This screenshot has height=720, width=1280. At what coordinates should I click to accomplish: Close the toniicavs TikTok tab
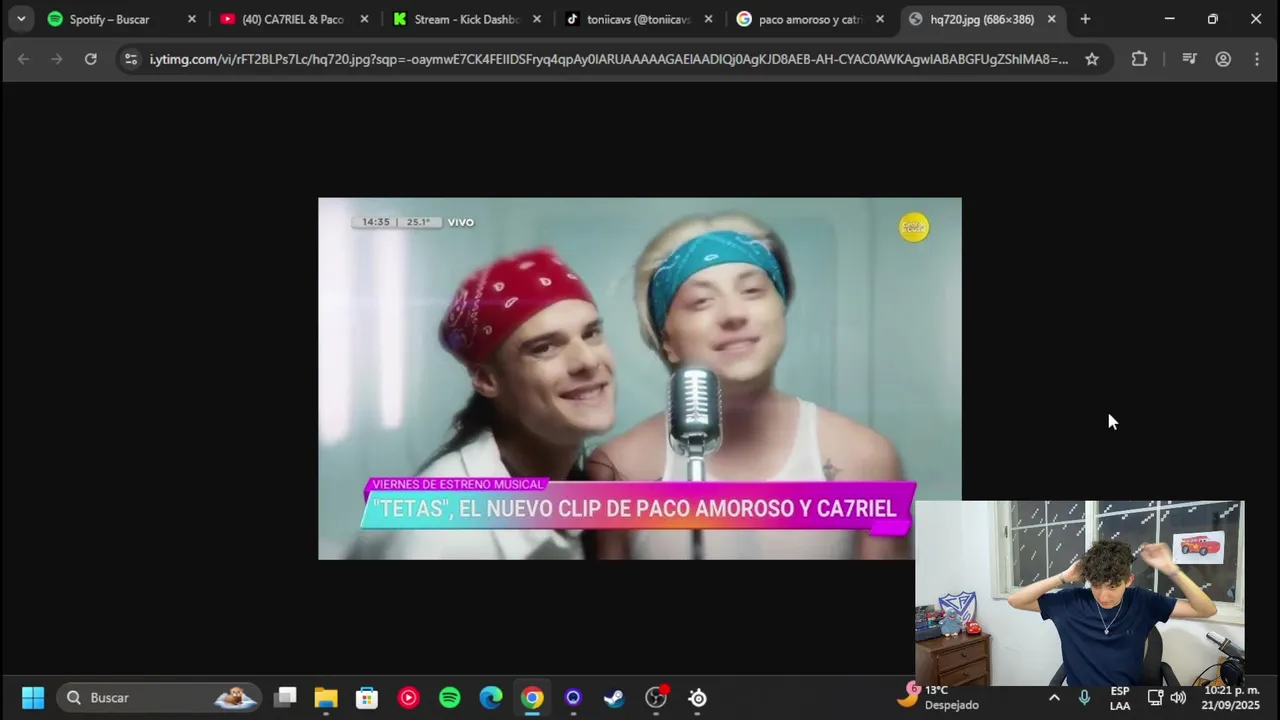point(708,19)
